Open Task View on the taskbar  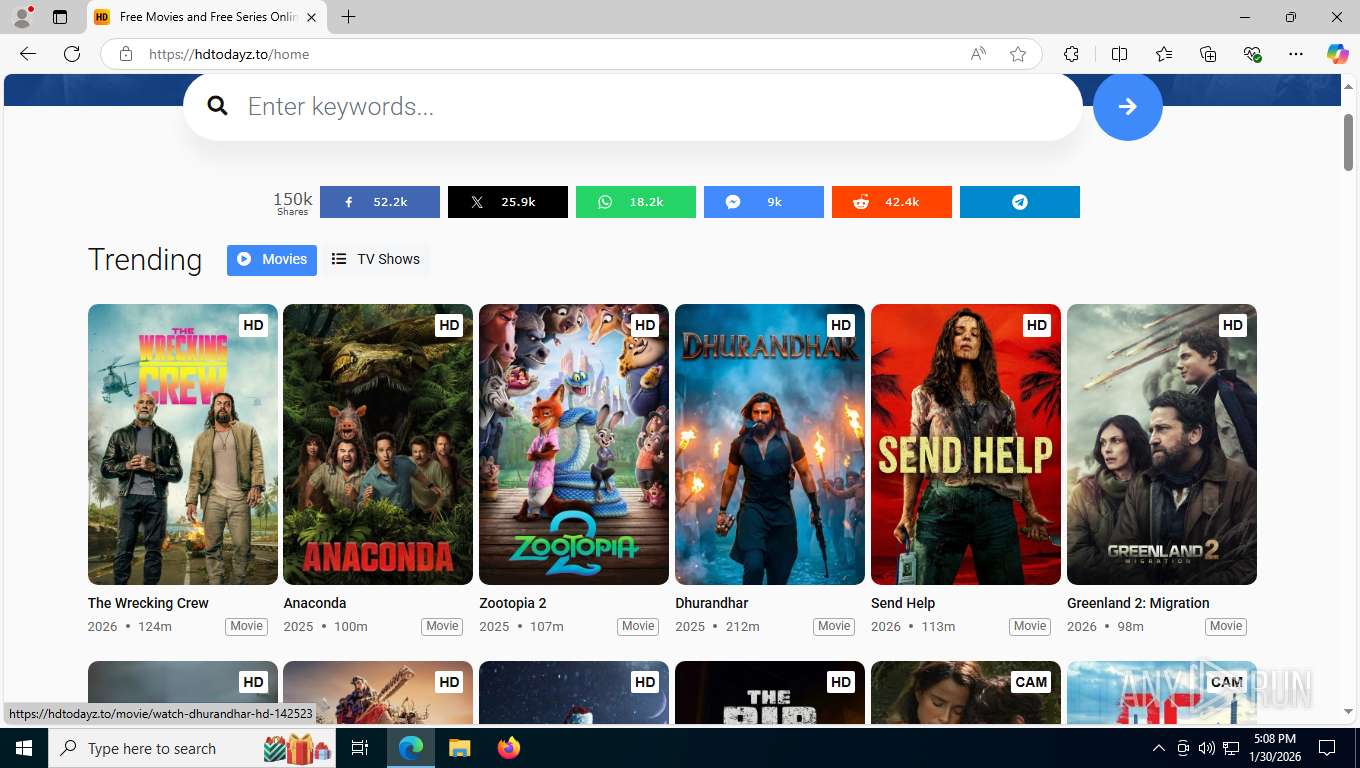point(360,748)
